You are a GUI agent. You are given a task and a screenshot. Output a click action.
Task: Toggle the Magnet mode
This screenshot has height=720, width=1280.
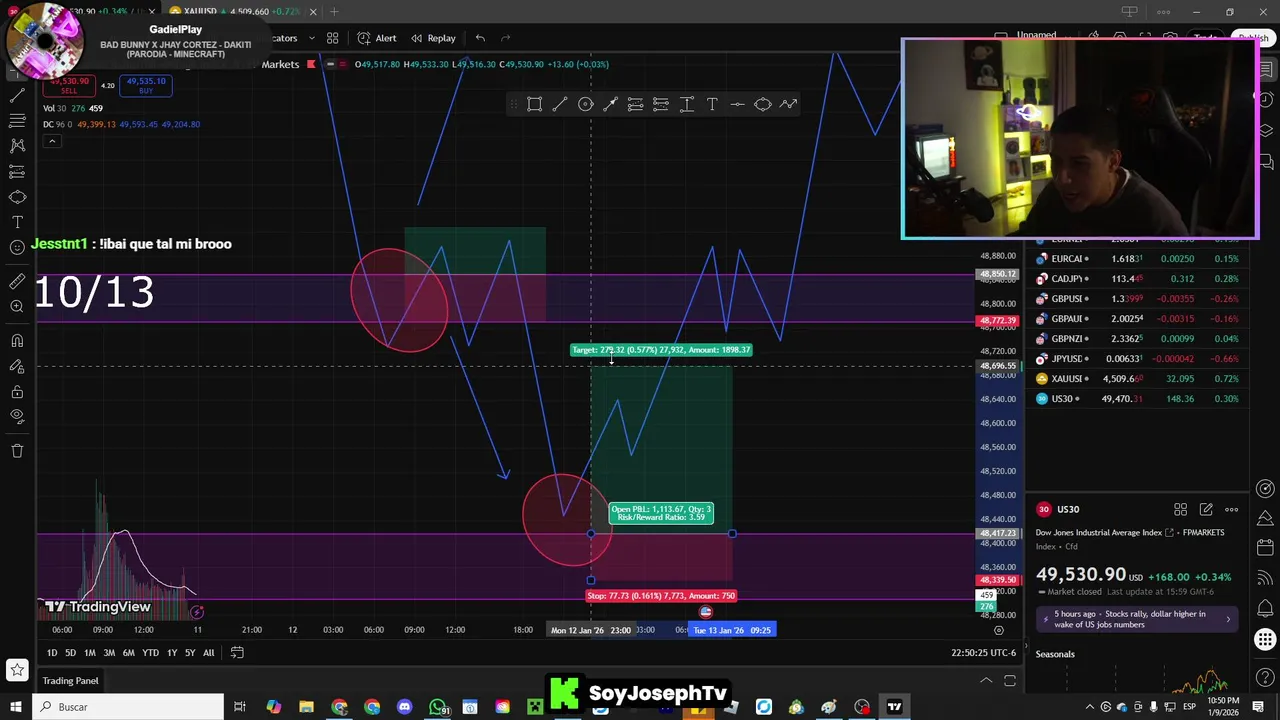[17, 340]
